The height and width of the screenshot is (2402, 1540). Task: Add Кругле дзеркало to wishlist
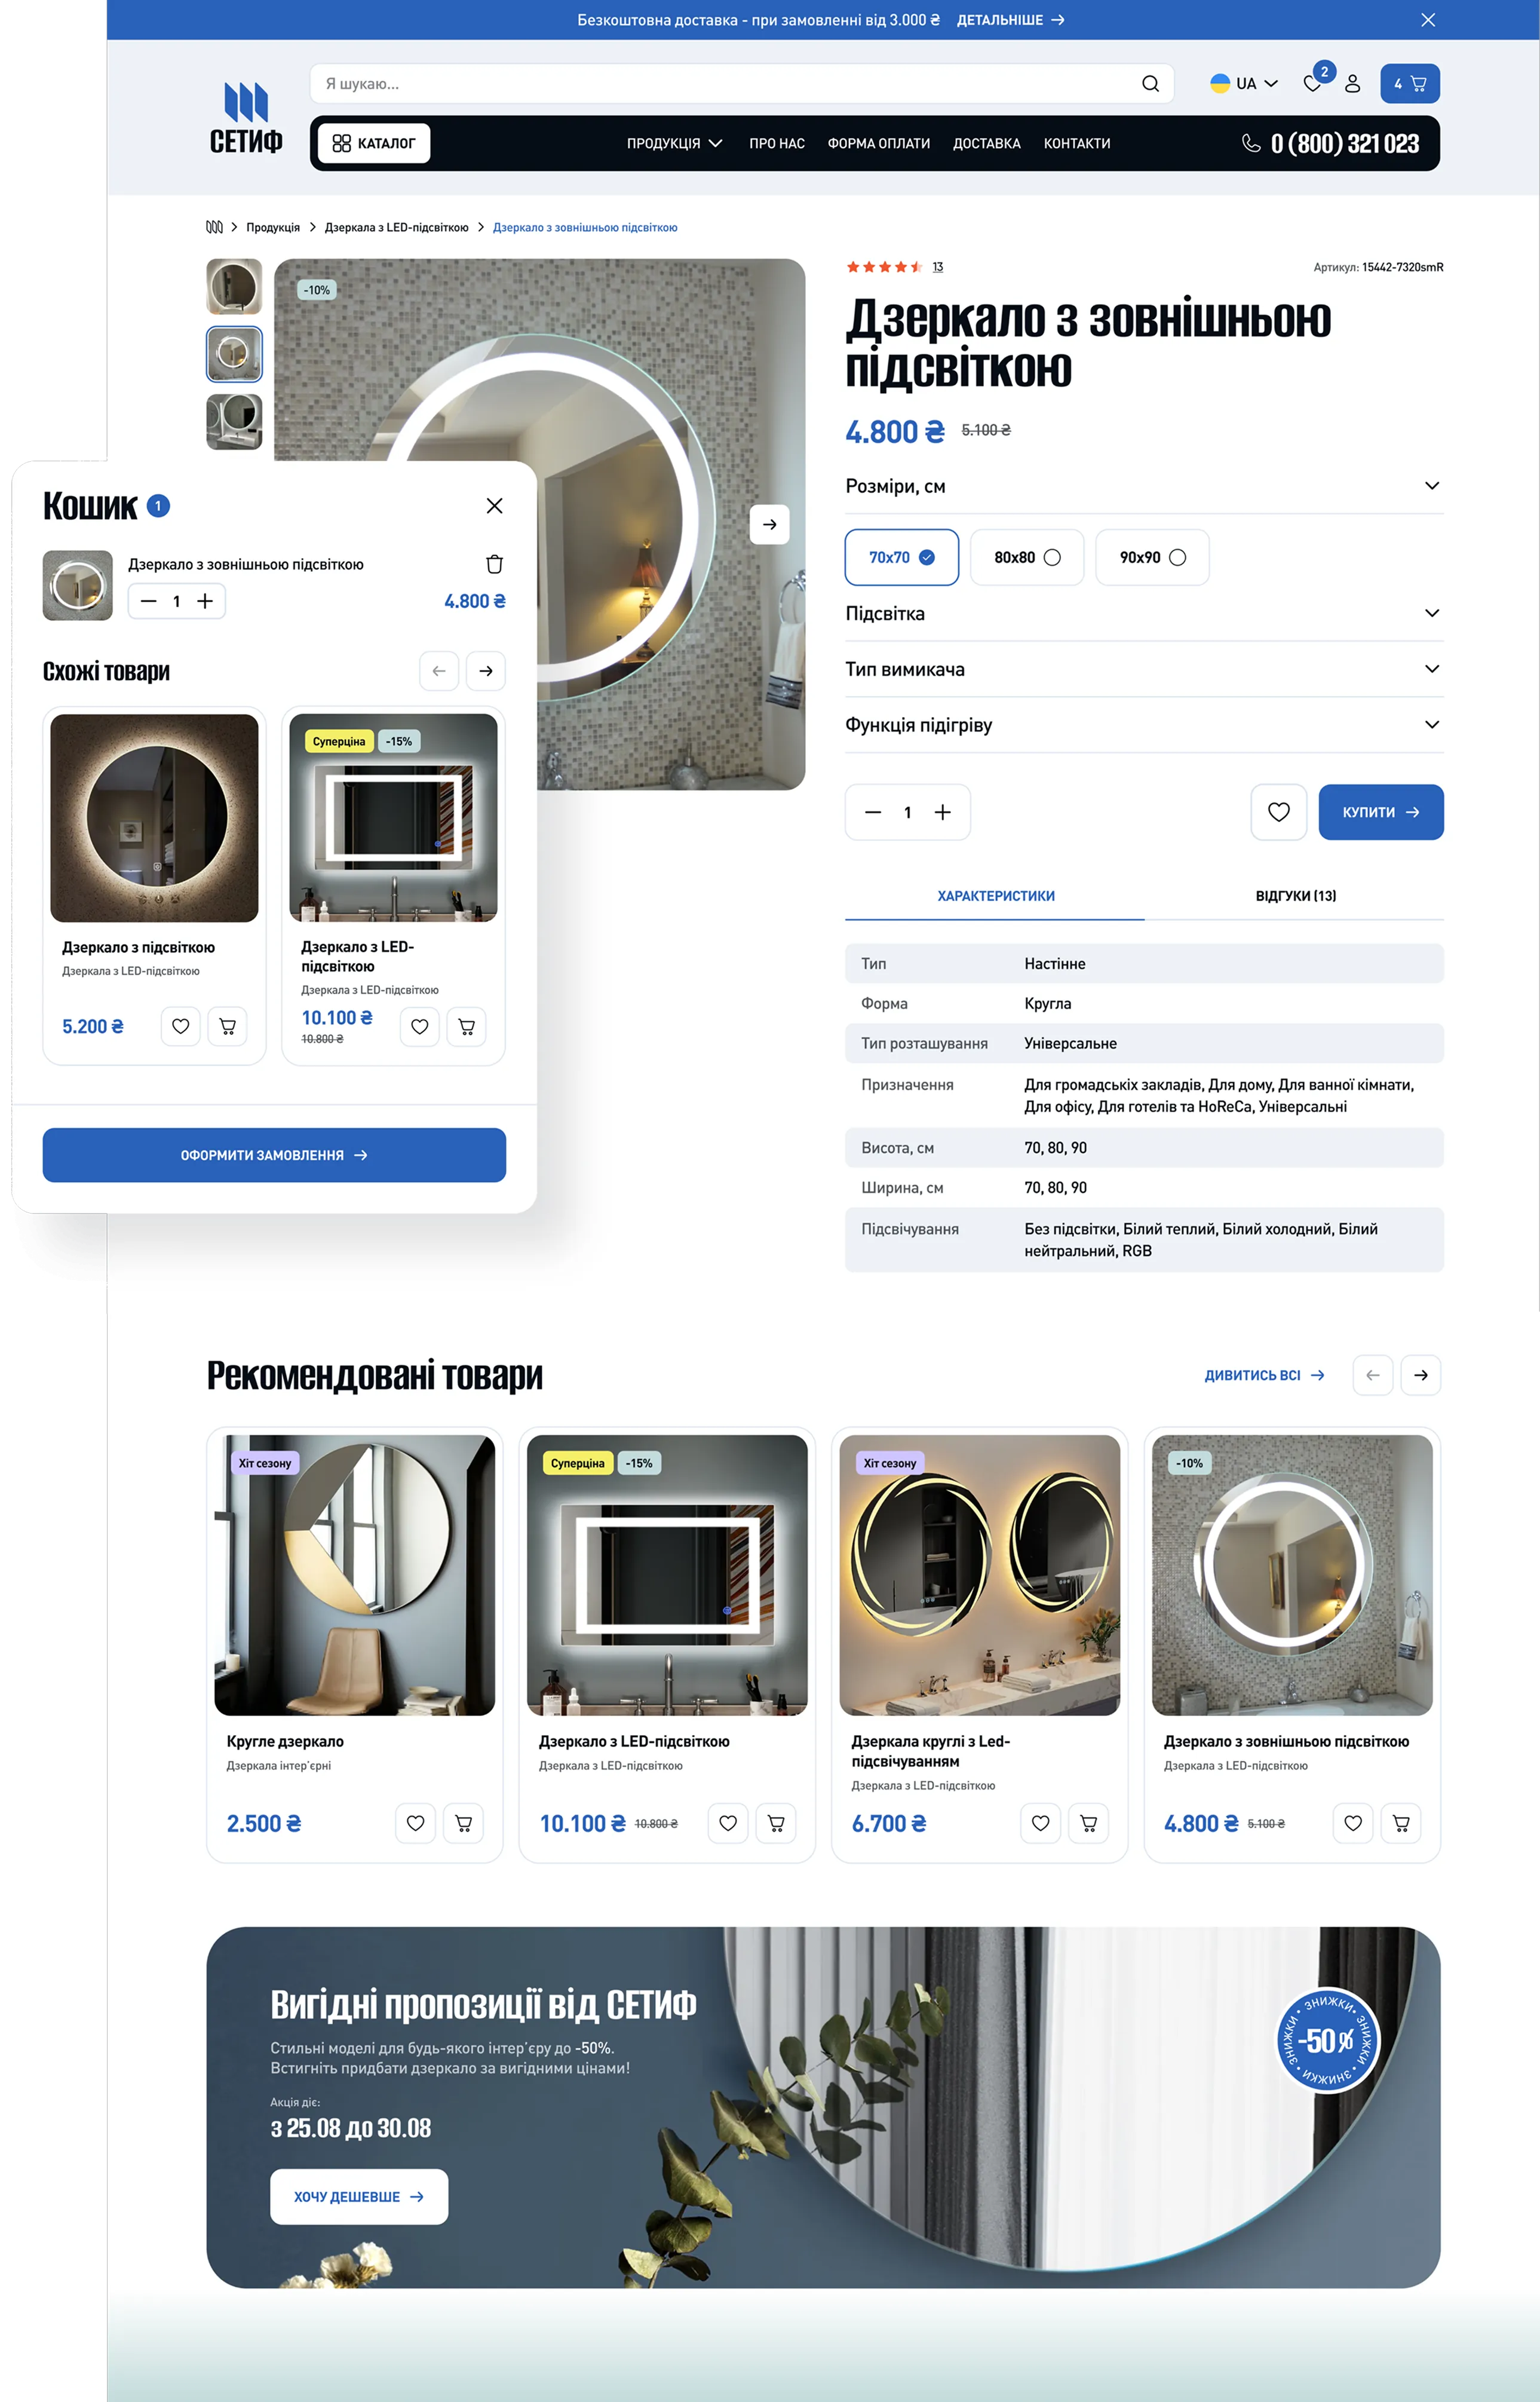tap(416, 1823)
